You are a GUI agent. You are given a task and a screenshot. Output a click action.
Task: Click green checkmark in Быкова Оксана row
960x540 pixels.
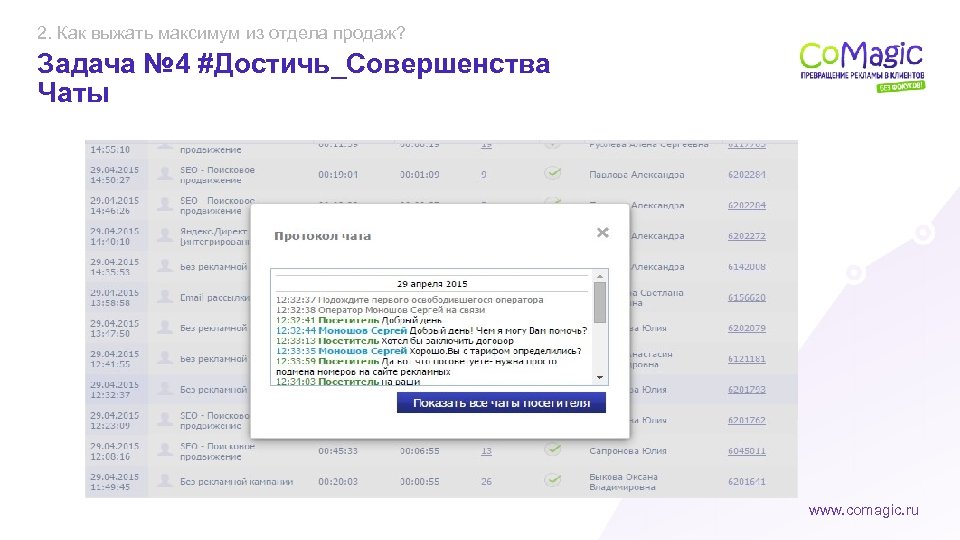pos(553,480)
